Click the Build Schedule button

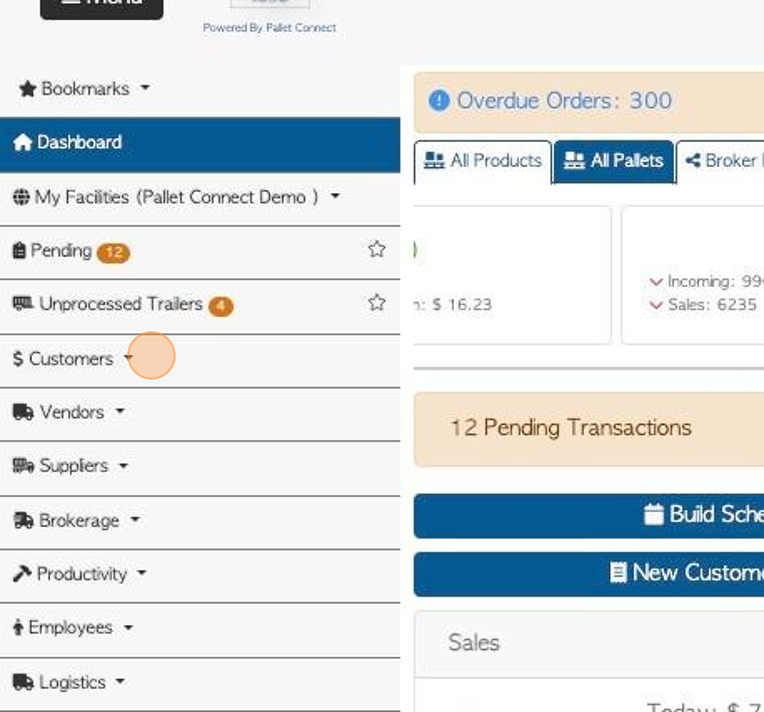pyautogui.click(x=700, y=515)
